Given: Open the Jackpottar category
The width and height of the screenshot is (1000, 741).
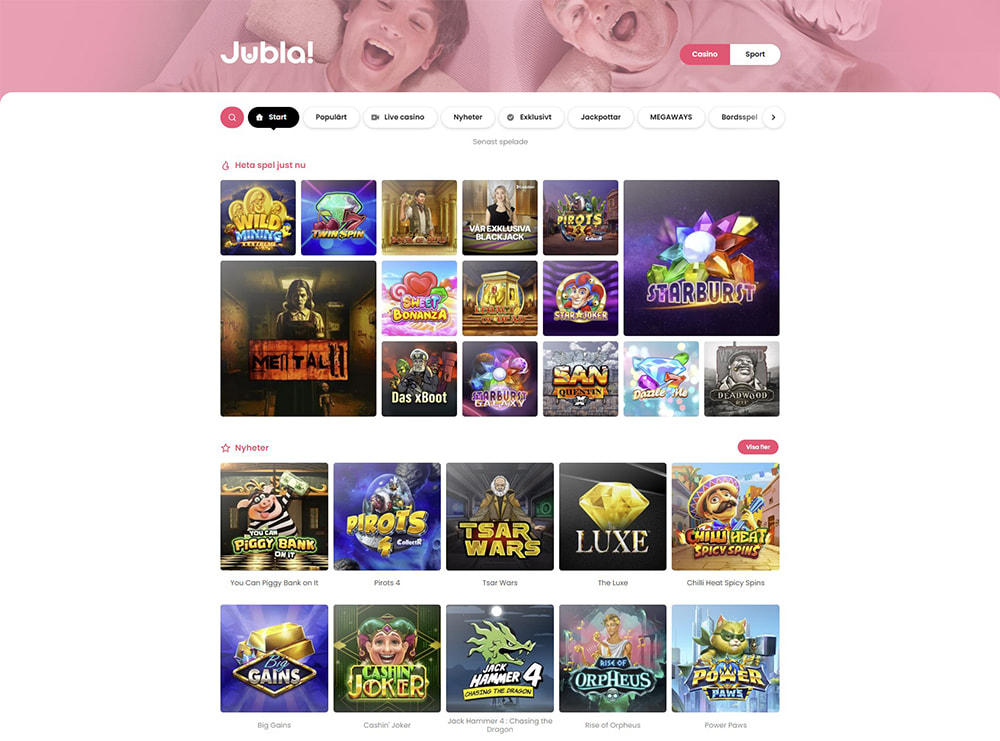Looking at the screenshot, I should click(x=601, y=117).
